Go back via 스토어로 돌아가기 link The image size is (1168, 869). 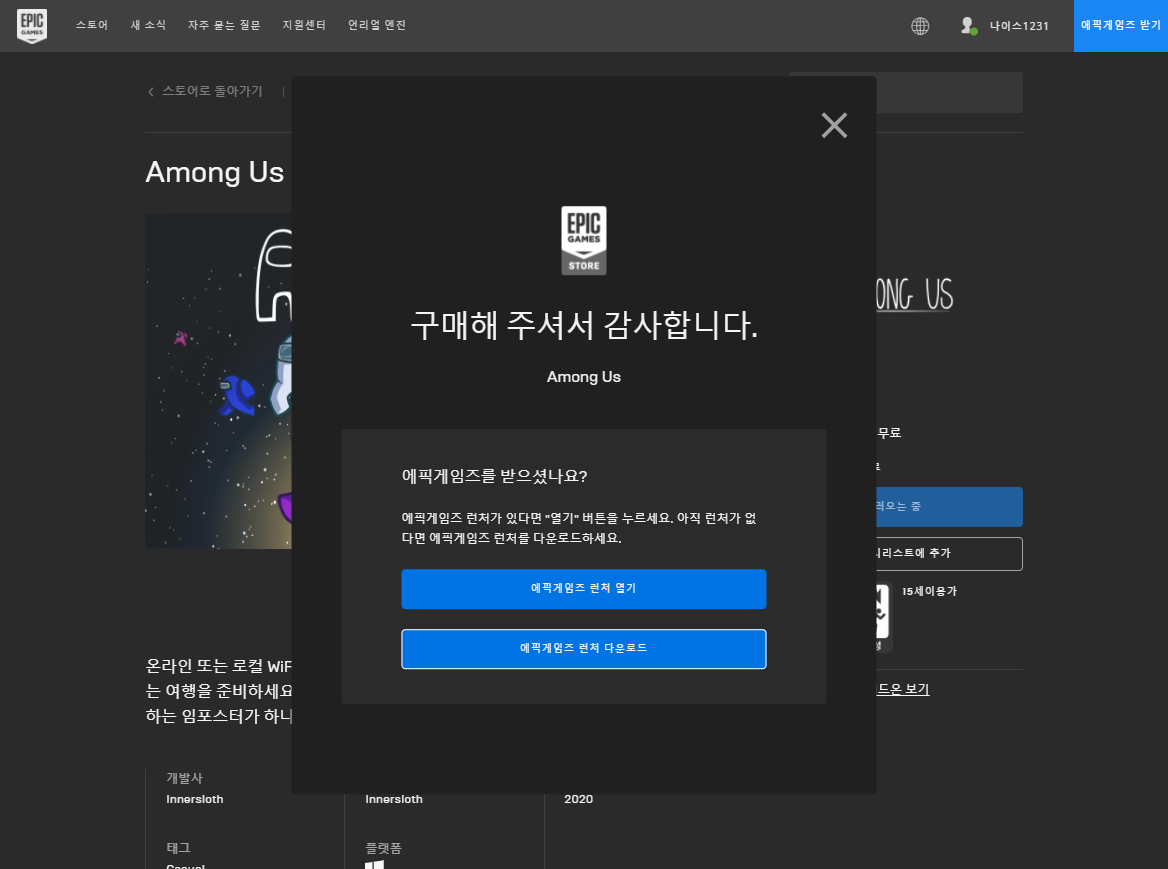pos(212,91)
